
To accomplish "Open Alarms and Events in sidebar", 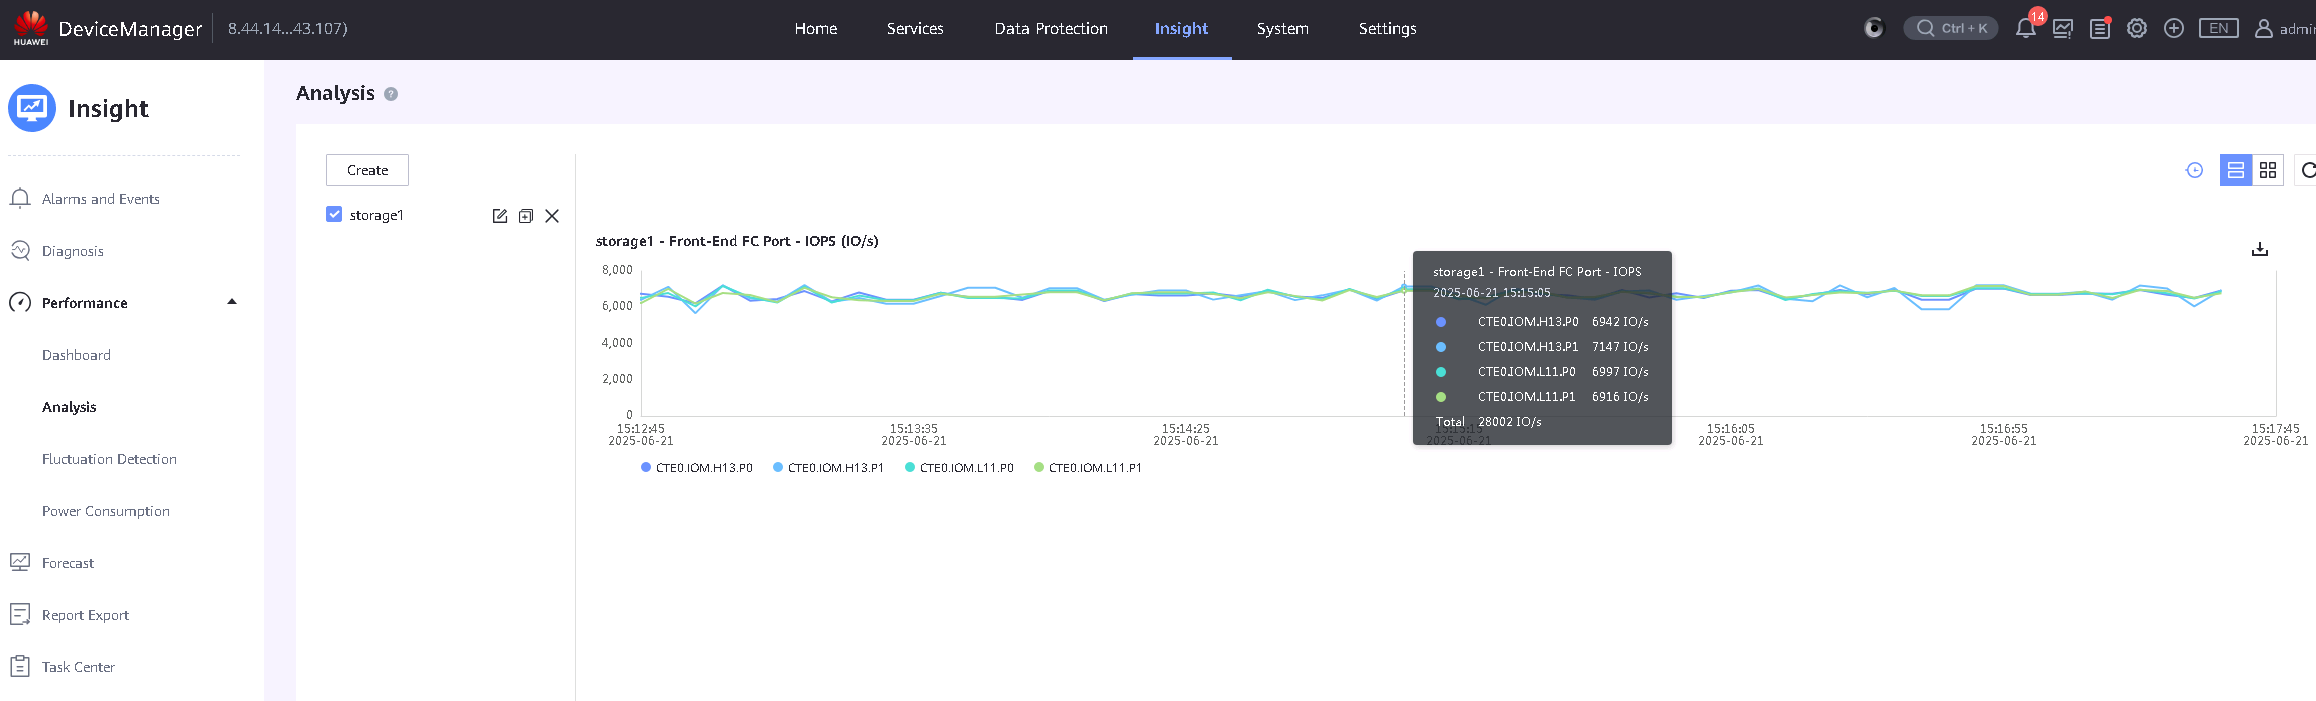I will point(101,199).
